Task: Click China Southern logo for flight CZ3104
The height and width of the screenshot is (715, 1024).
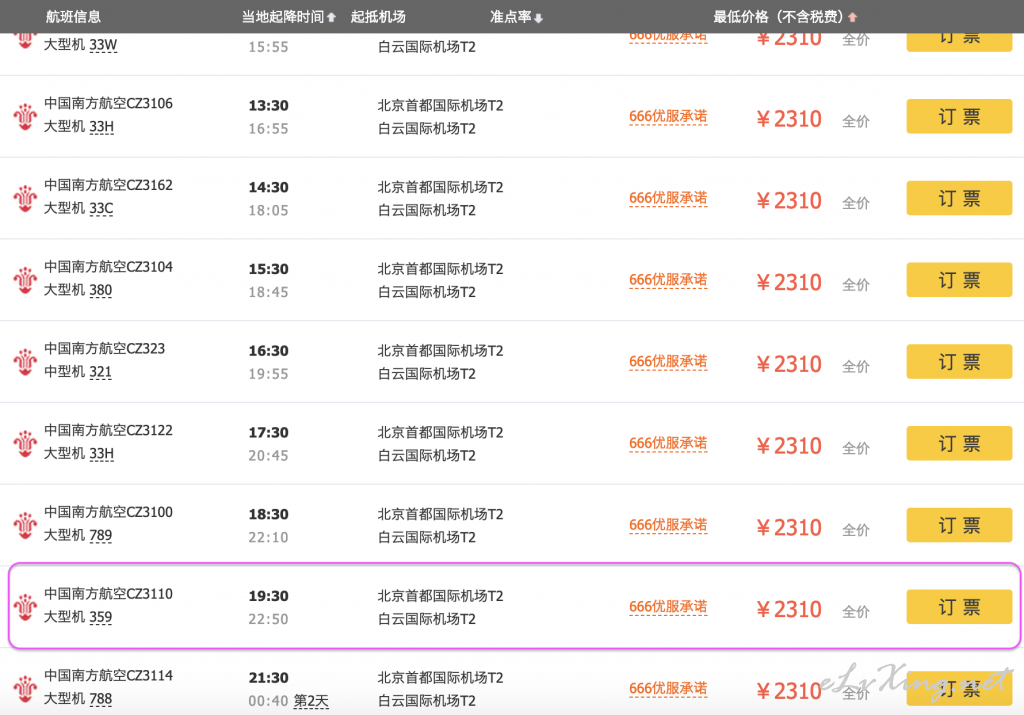Action: click(25, 279)
